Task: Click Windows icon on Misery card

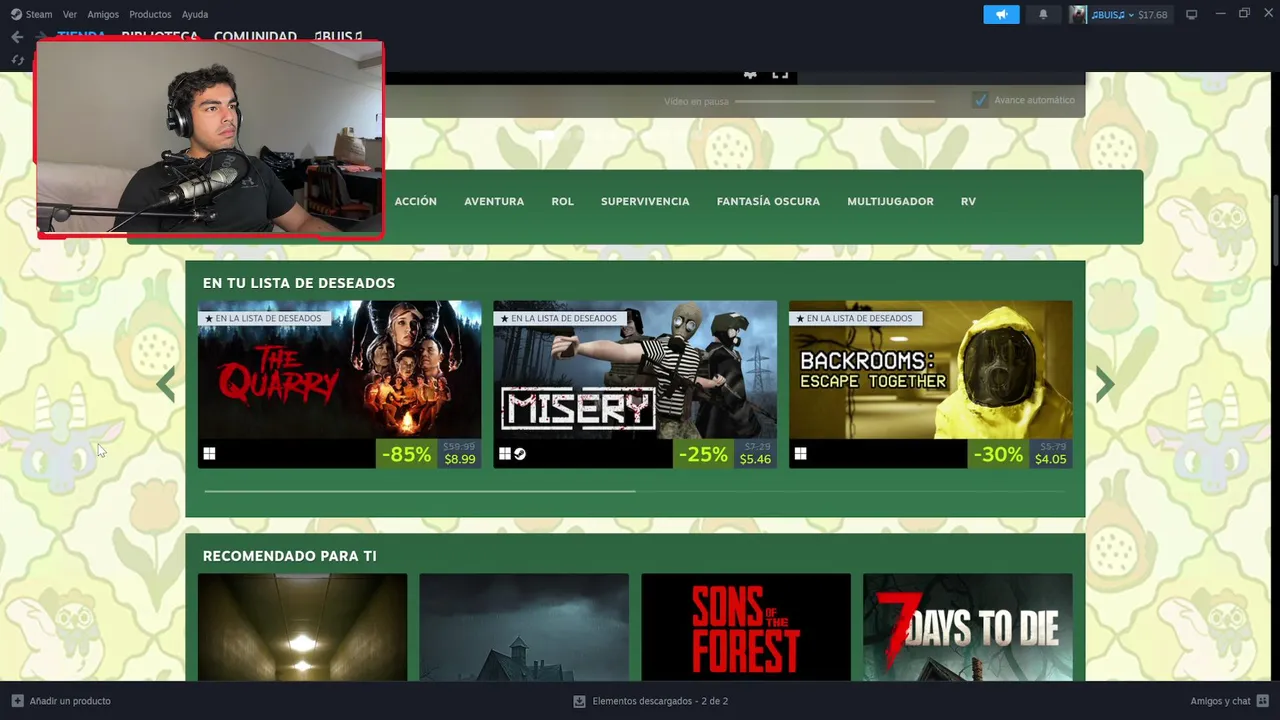Action: [x=505, y=454]
